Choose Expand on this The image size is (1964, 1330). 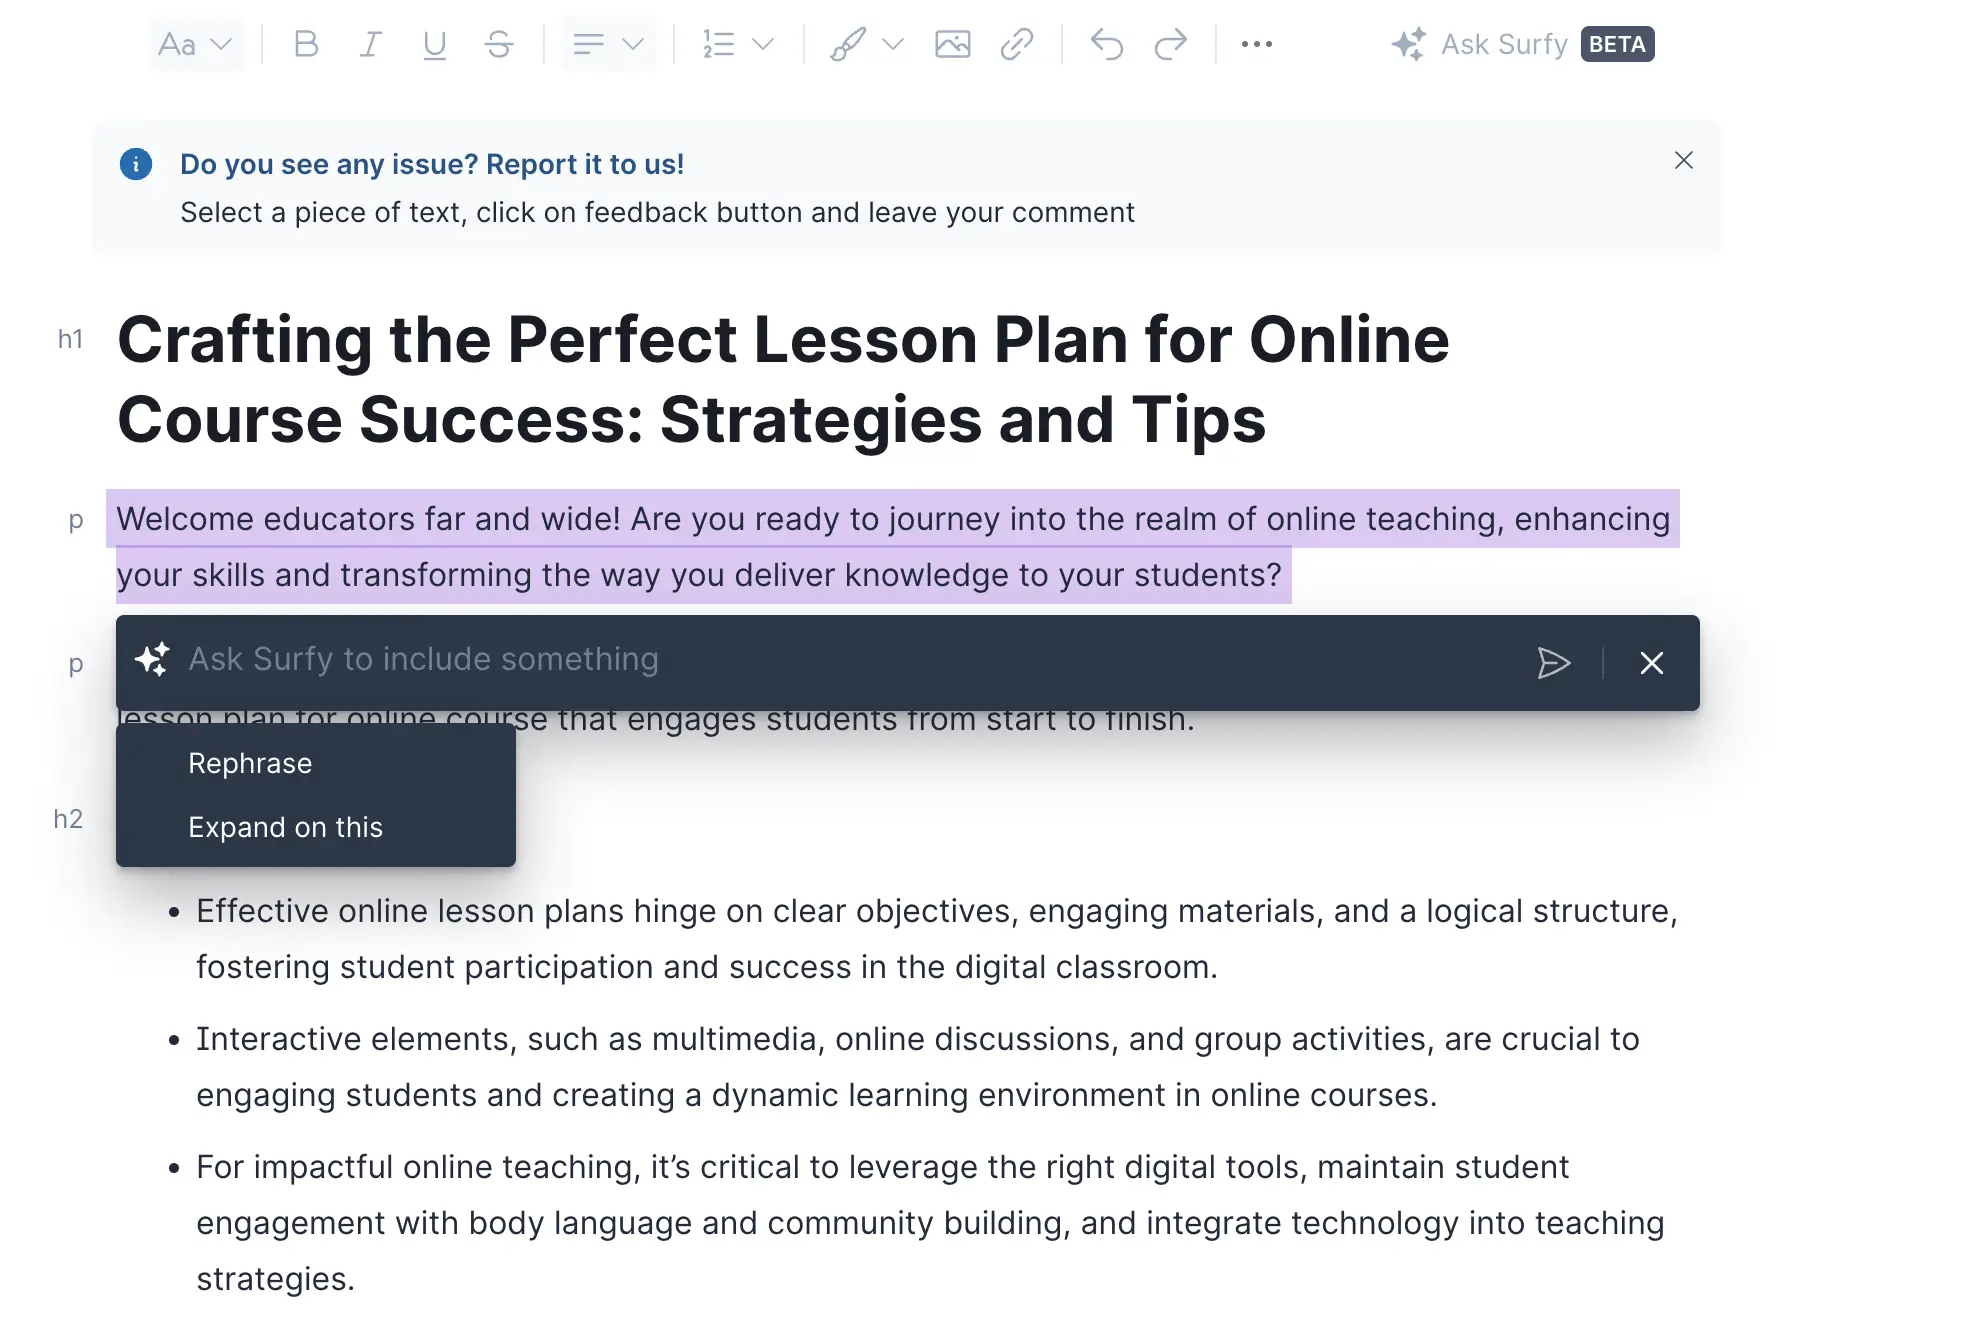285,827
